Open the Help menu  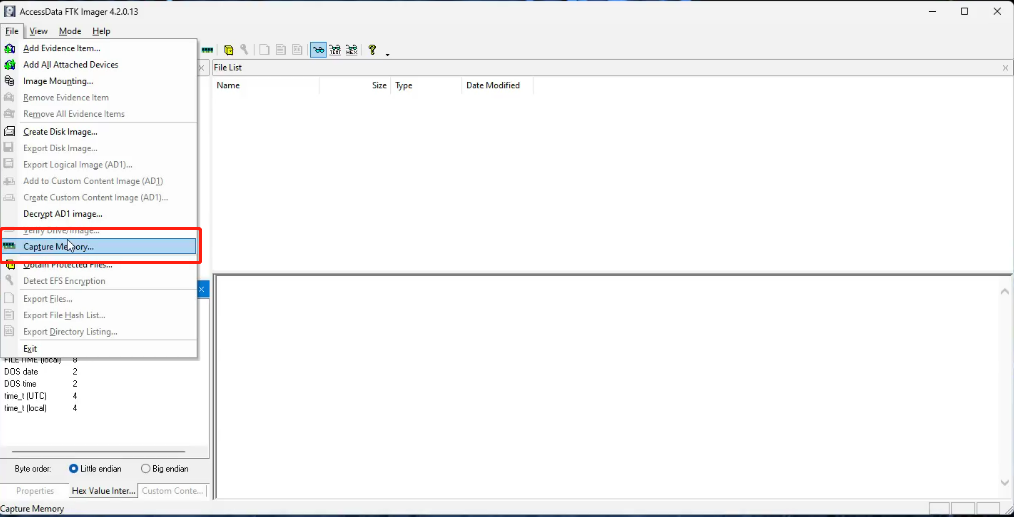click(x=101, y=31)
